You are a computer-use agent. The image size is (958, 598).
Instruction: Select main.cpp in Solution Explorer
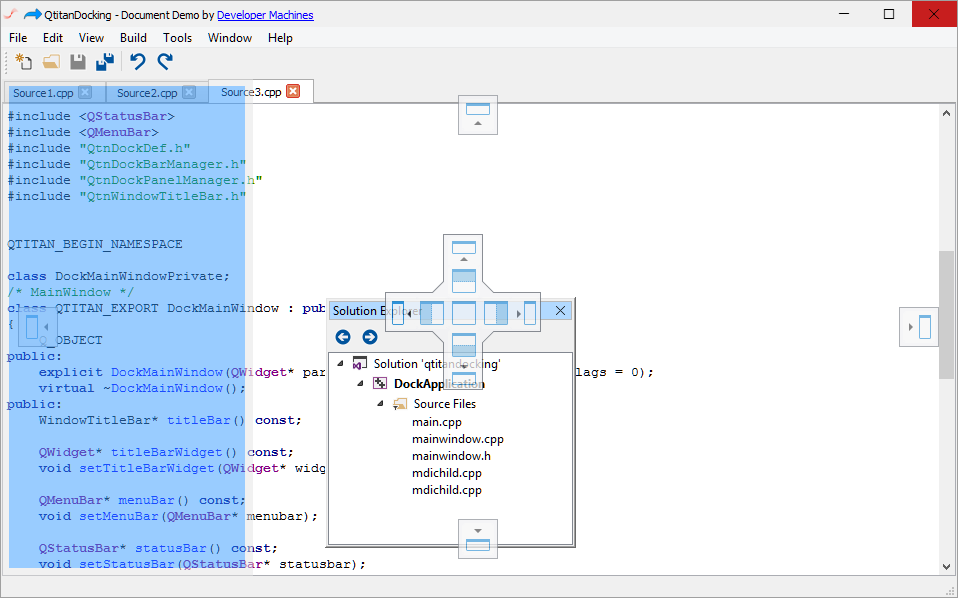(437, 422)
